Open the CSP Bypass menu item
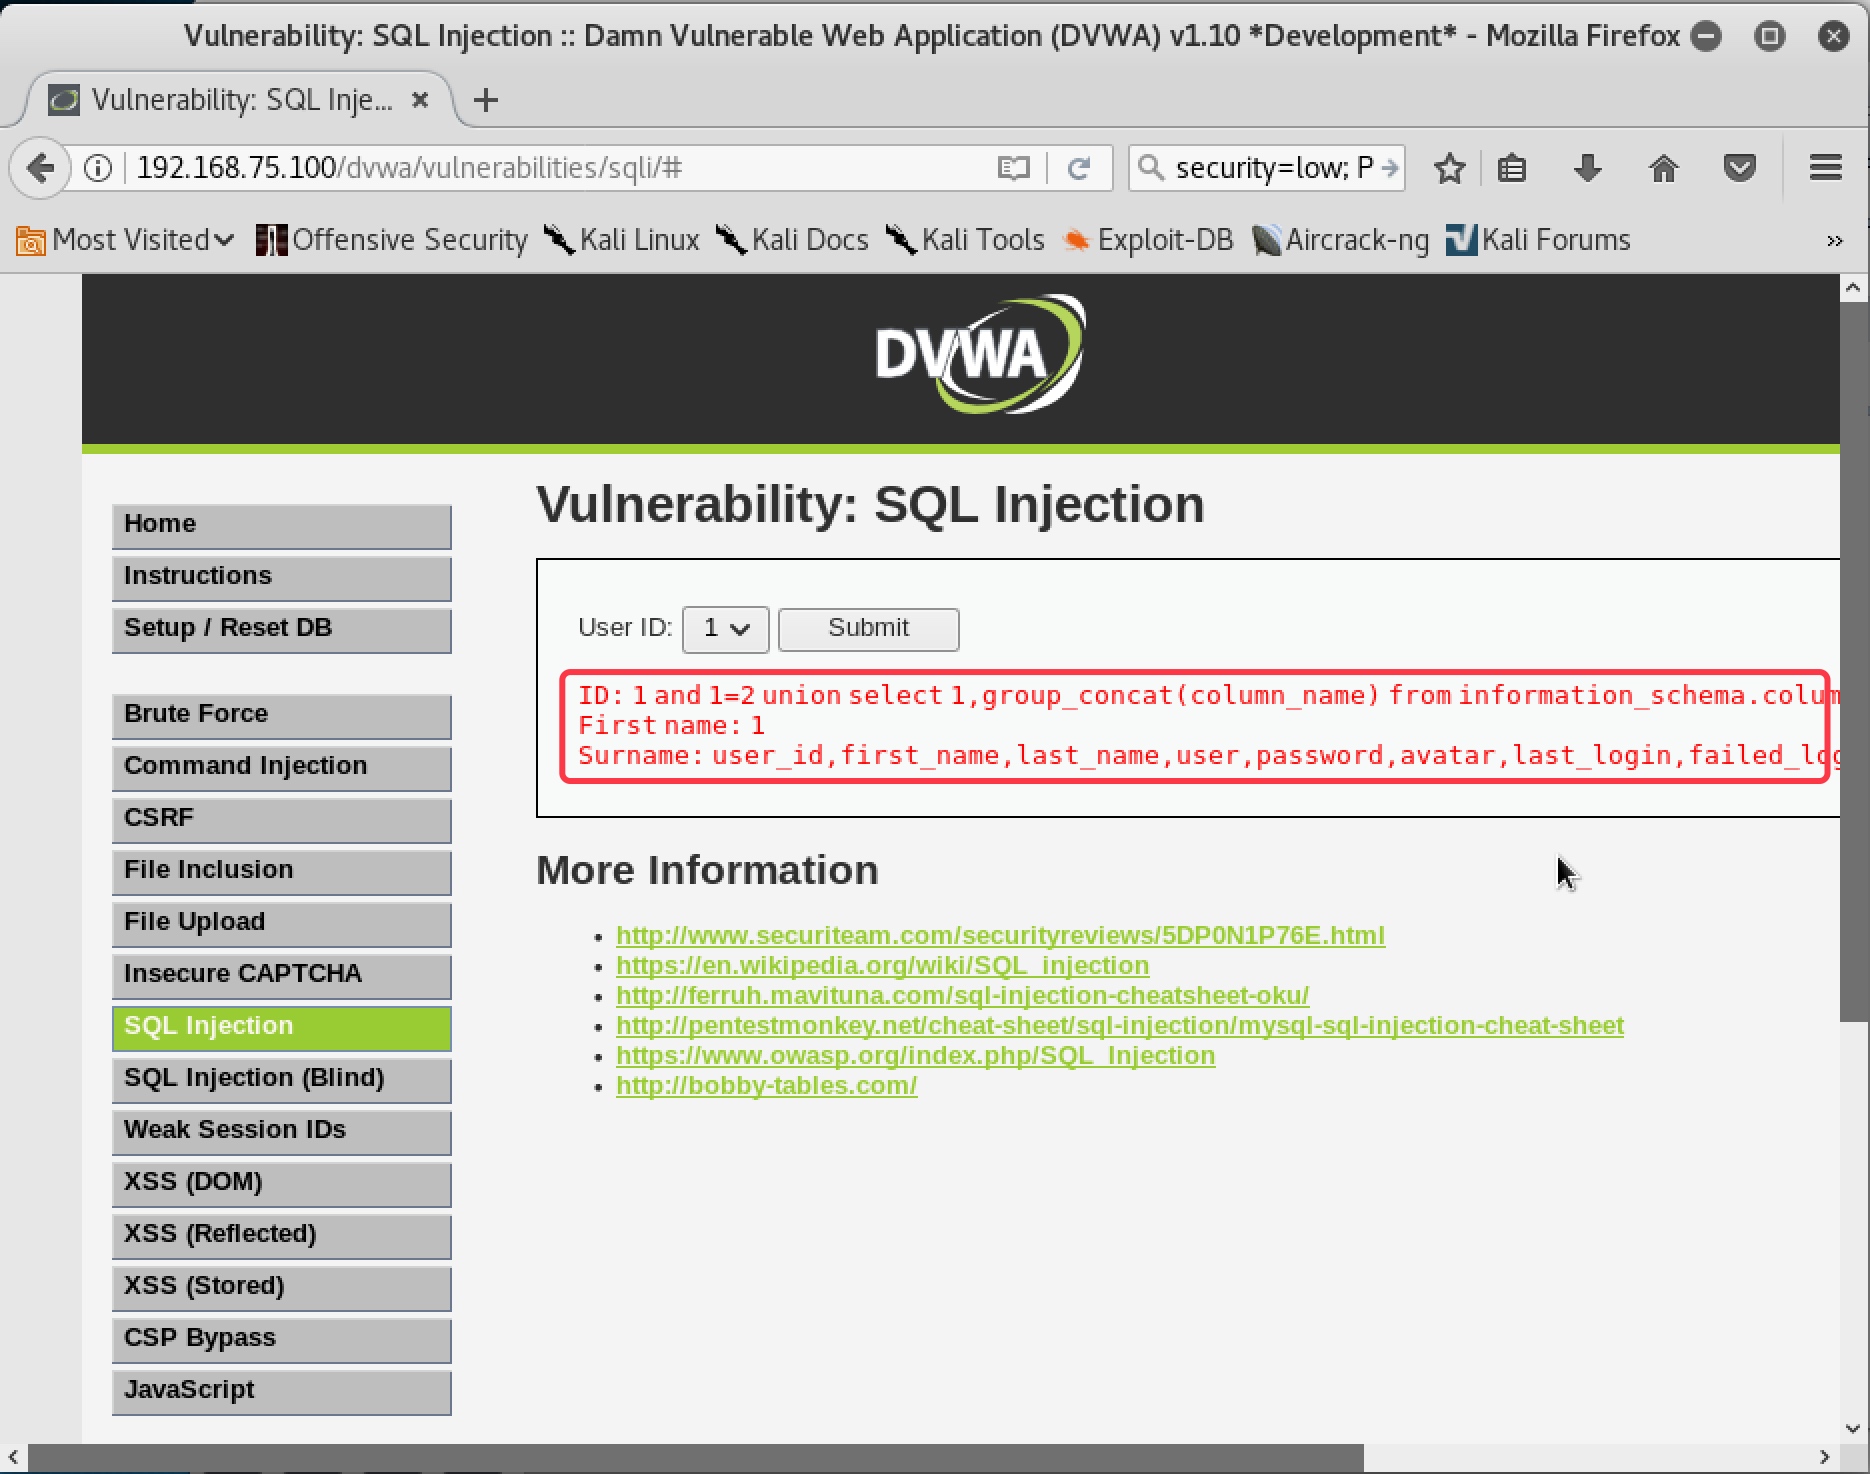The height and width of the screenshot is (1474, 1870). point(281,1340)
